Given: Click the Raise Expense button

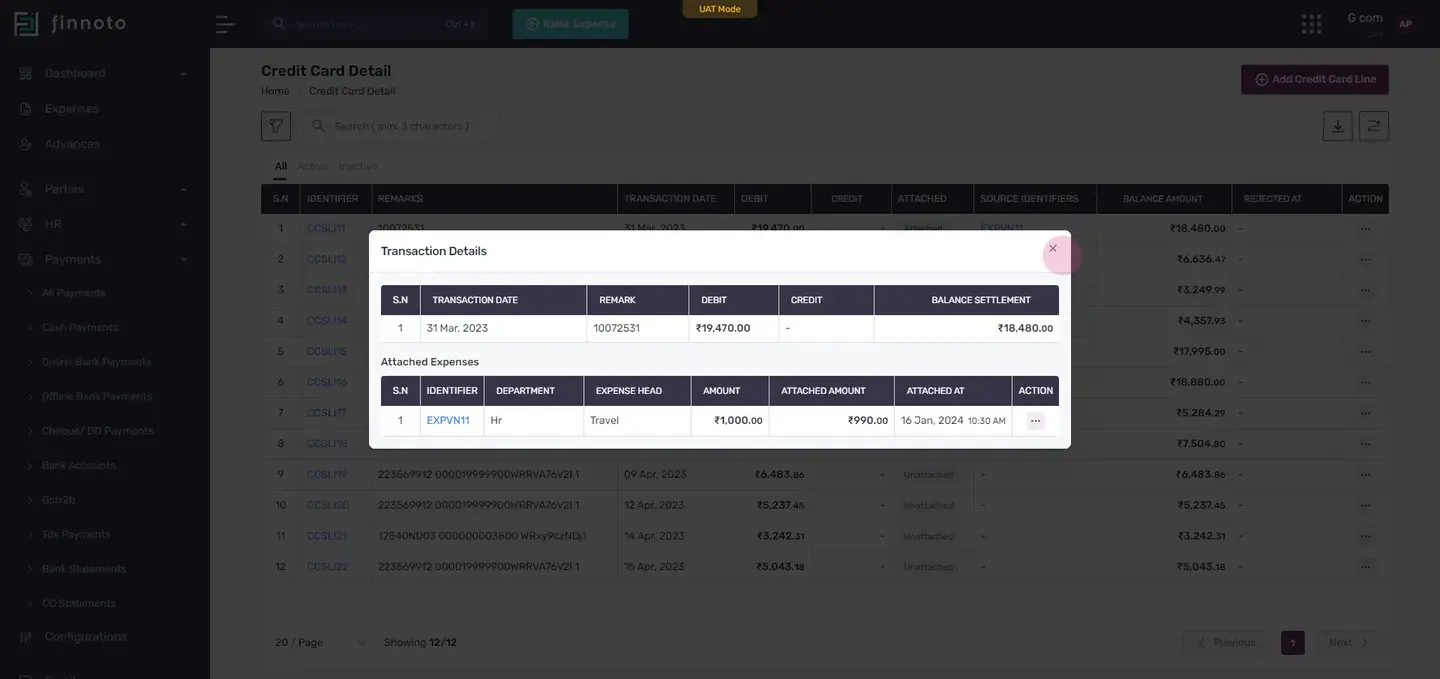Looking at the screenshot, I should (571, 24).
